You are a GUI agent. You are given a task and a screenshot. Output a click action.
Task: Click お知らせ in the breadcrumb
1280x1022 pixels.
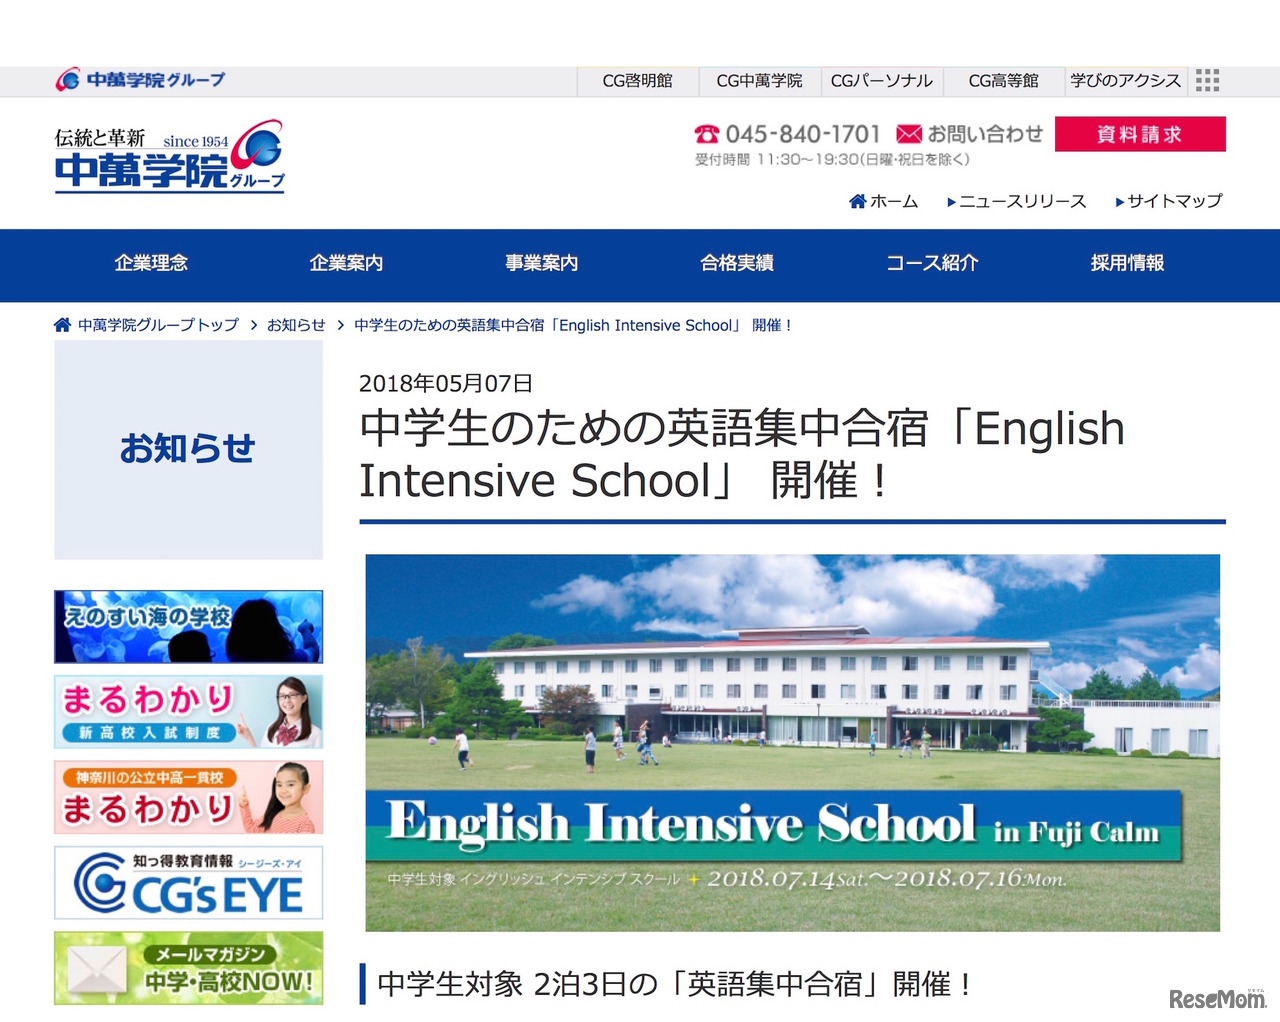[296, 324]
